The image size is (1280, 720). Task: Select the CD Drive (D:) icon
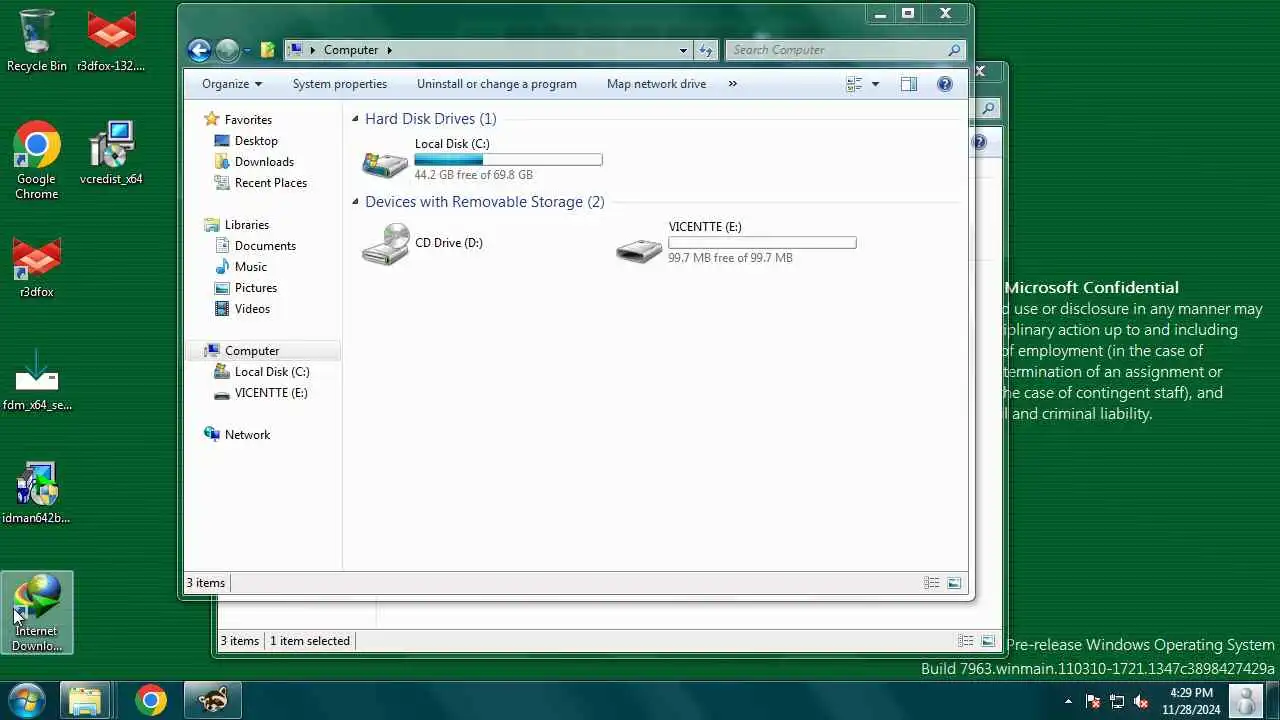(x=385, y=244)
